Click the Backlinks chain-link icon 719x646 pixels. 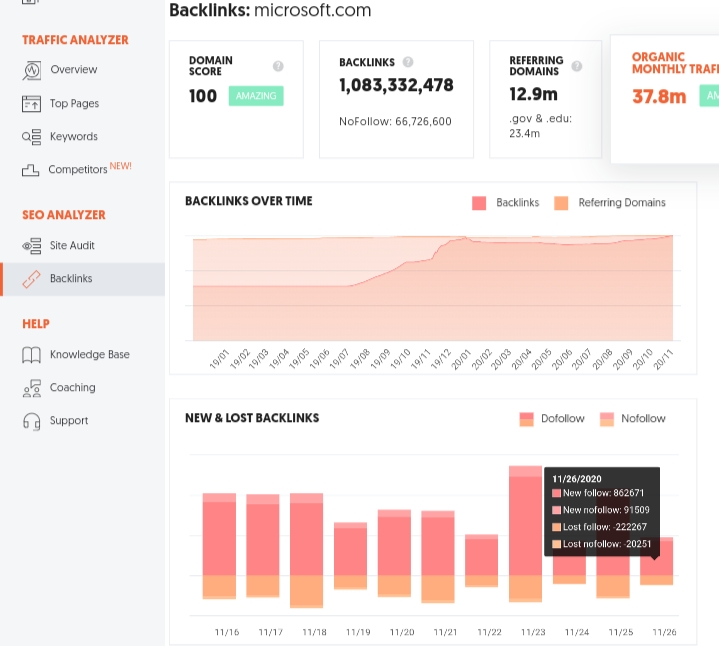click(31, 279)
